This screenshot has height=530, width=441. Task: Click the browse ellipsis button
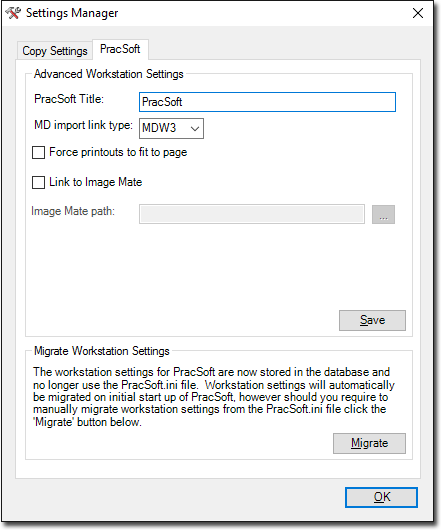(x=383, y=214)
